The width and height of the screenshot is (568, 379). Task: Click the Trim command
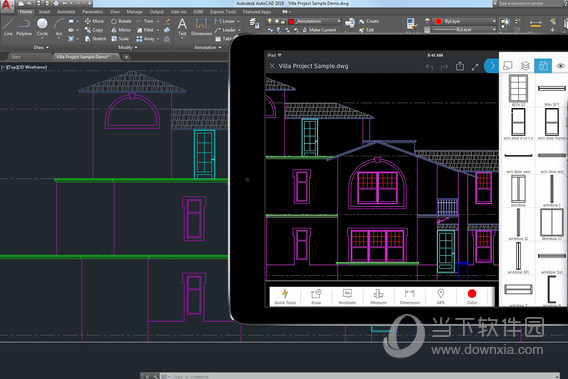pos(145,21)
